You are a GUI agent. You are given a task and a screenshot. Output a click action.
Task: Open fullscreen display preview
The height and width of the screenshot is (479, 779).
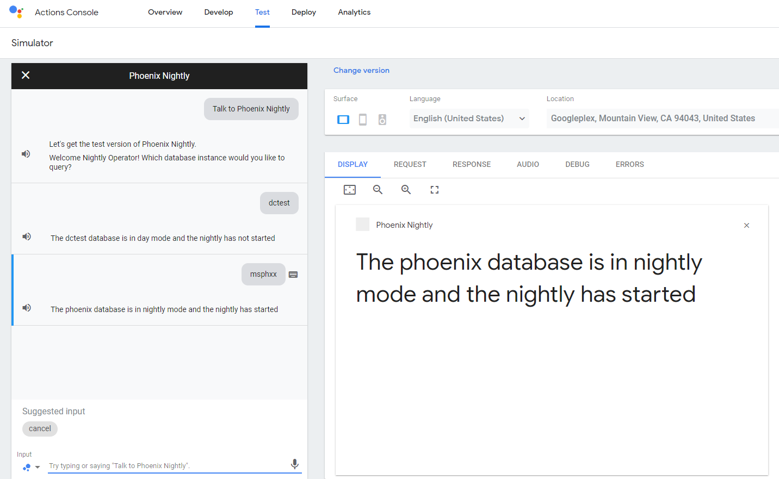pyautogui.click(x=435, y=190)
